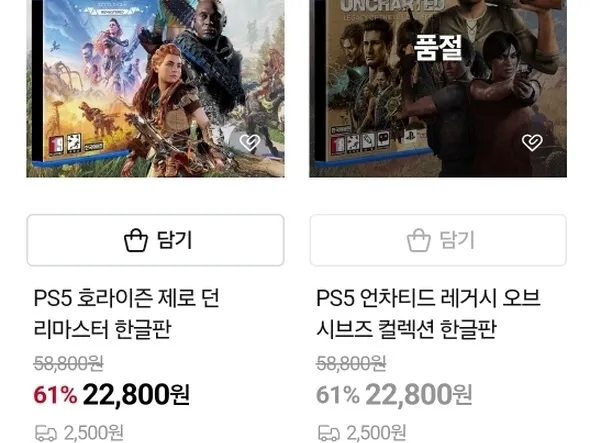Click struck-through 58,800원 under Uncharted title
This screenshot has width=590, height=443.
click(x=351, y=364)
